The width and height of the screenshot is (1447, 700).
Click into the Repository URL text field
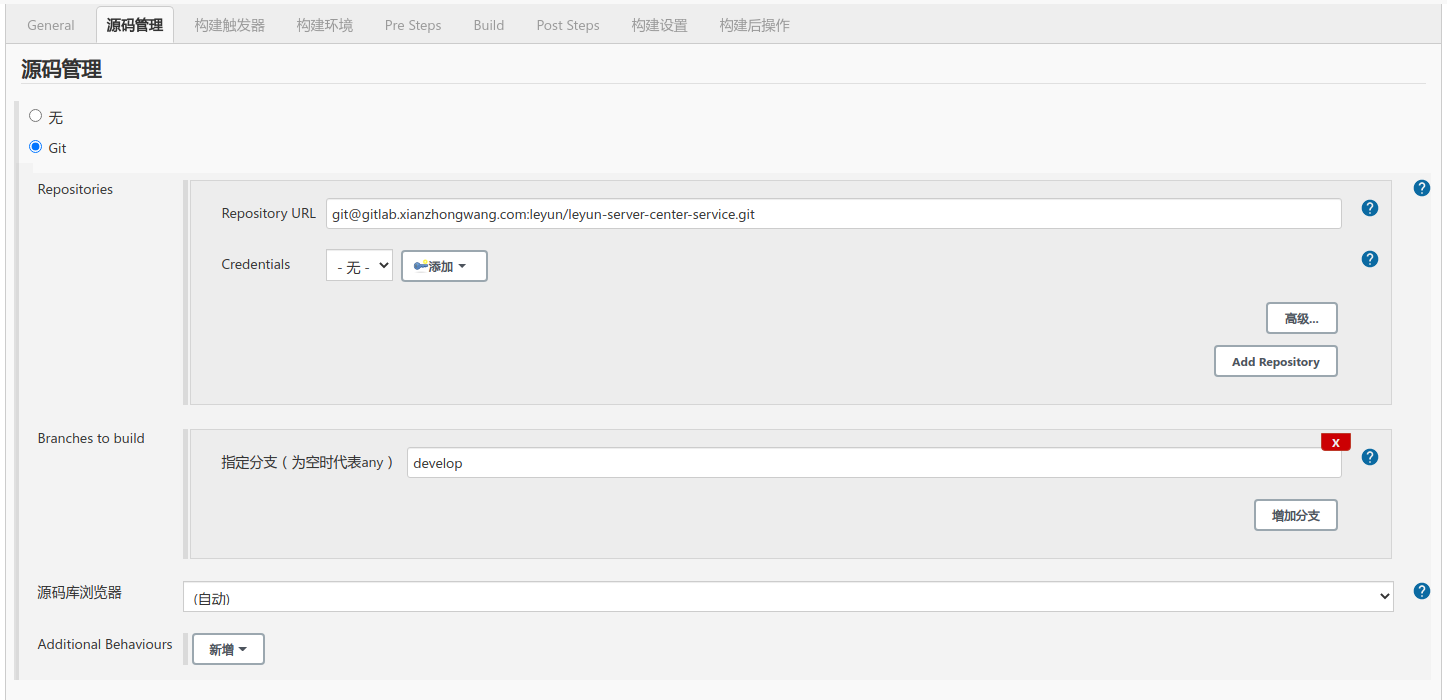point(833,213)
